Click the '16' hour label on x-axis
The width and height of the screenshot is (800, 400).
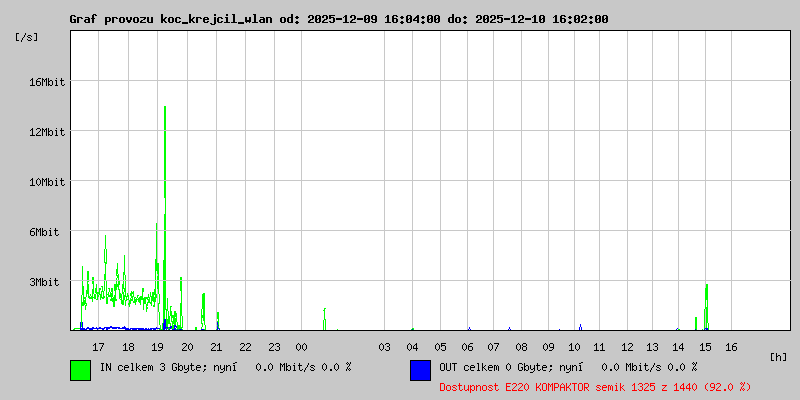coord(731,347)
